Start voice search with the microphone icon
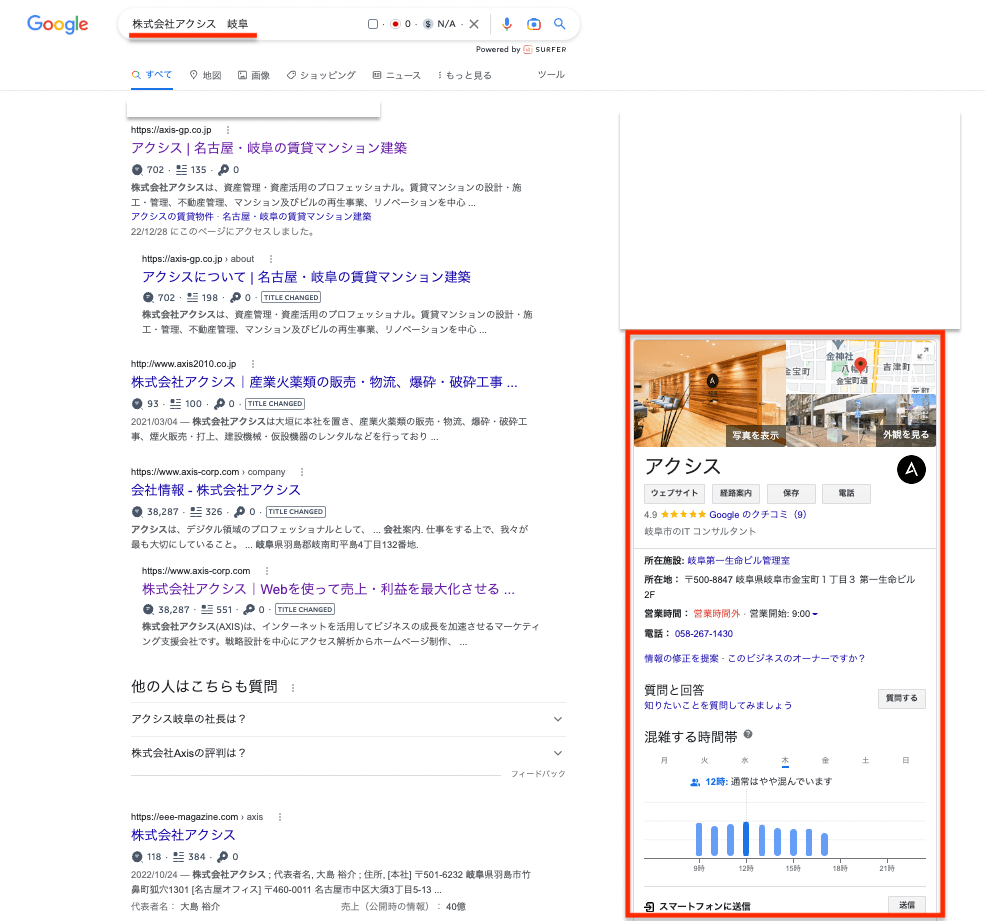Viewport: 985px width, 921px height. [507, 24]
